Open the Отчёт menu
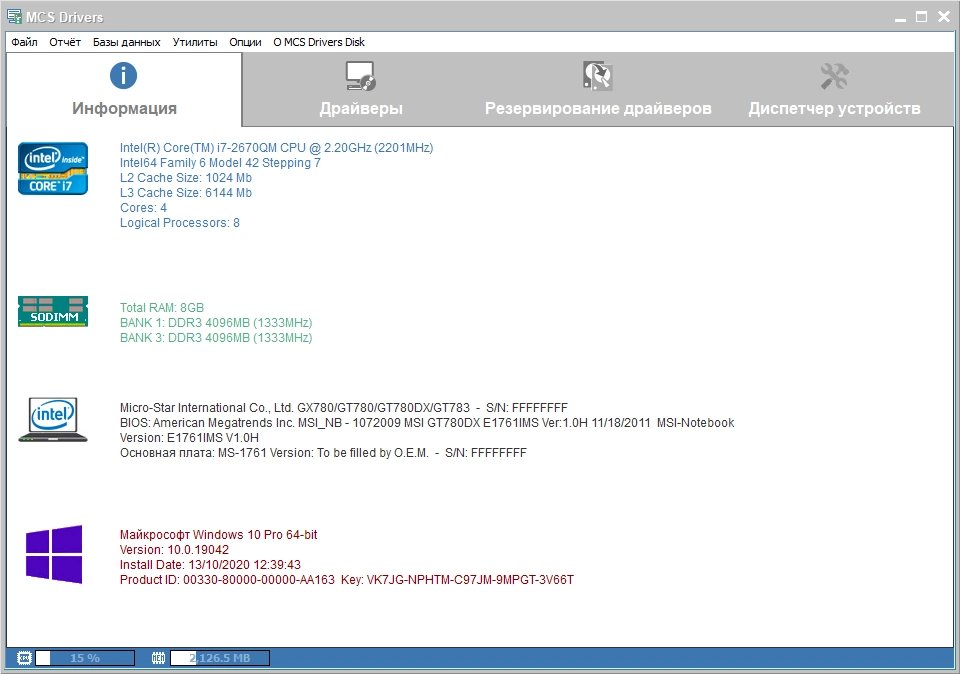960x674 pixels. point(65,42)
